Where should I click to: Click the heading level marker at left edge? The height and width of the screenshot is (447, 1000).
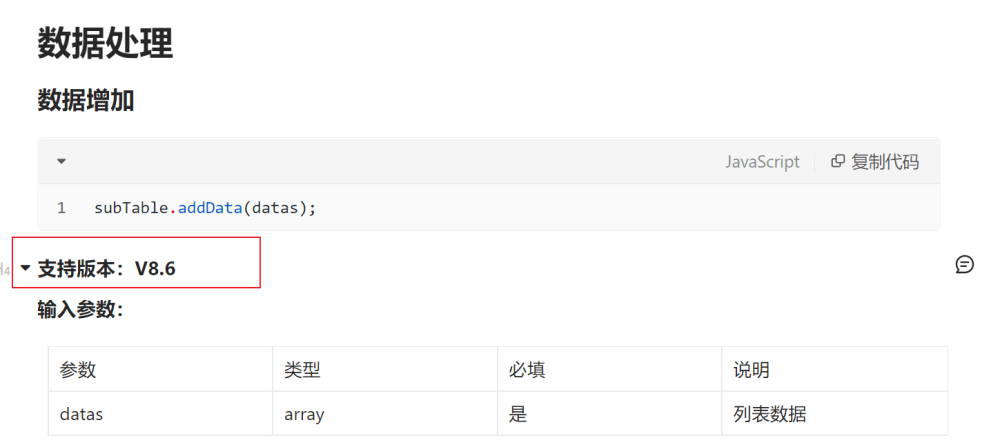point(5,268)
